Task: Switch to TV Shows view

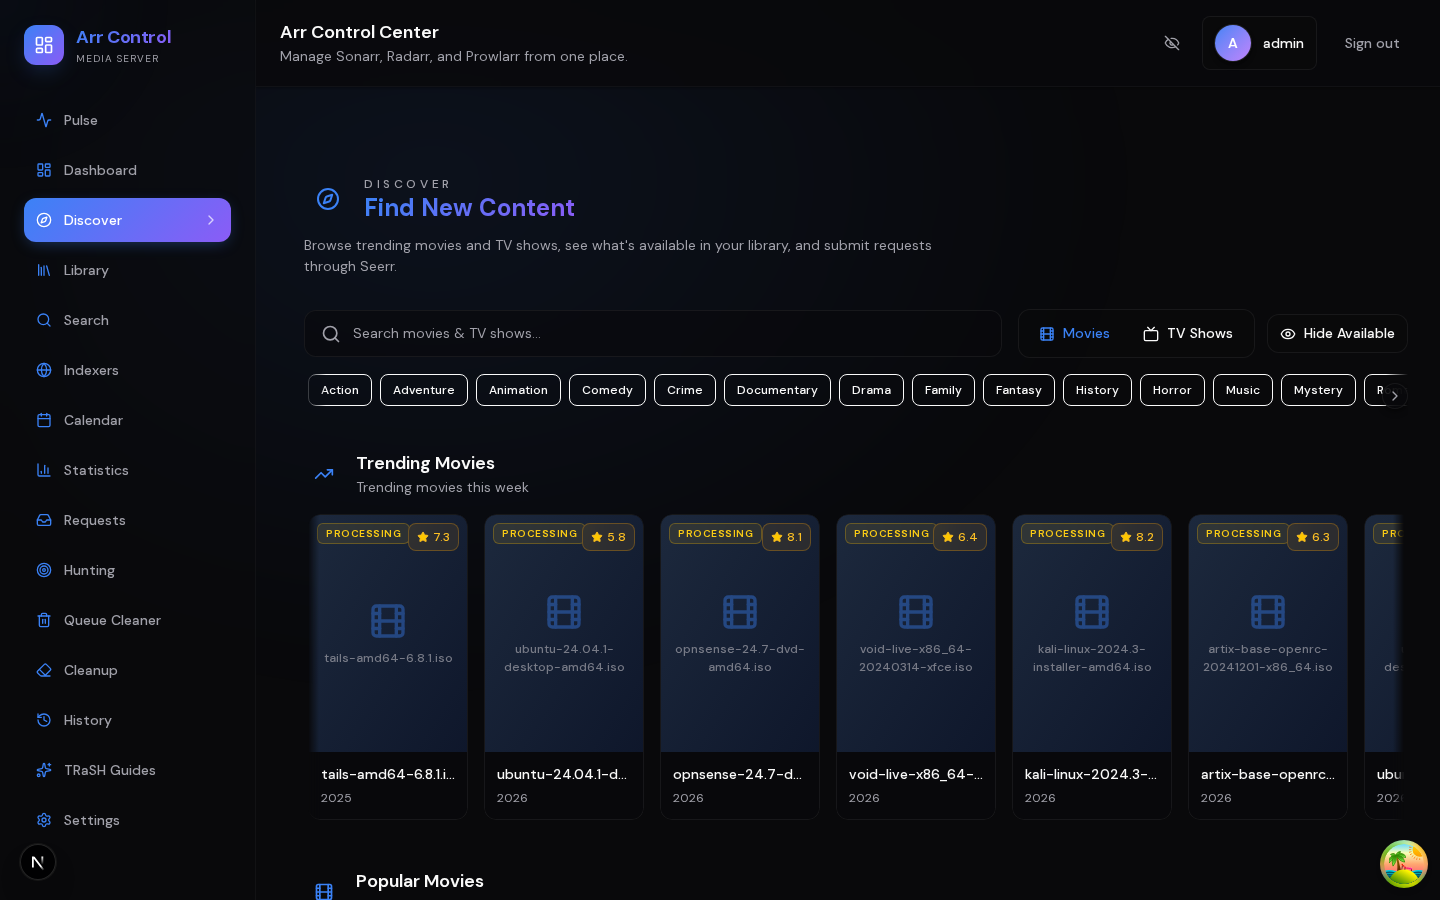Action: click(x=1188, y=334)
